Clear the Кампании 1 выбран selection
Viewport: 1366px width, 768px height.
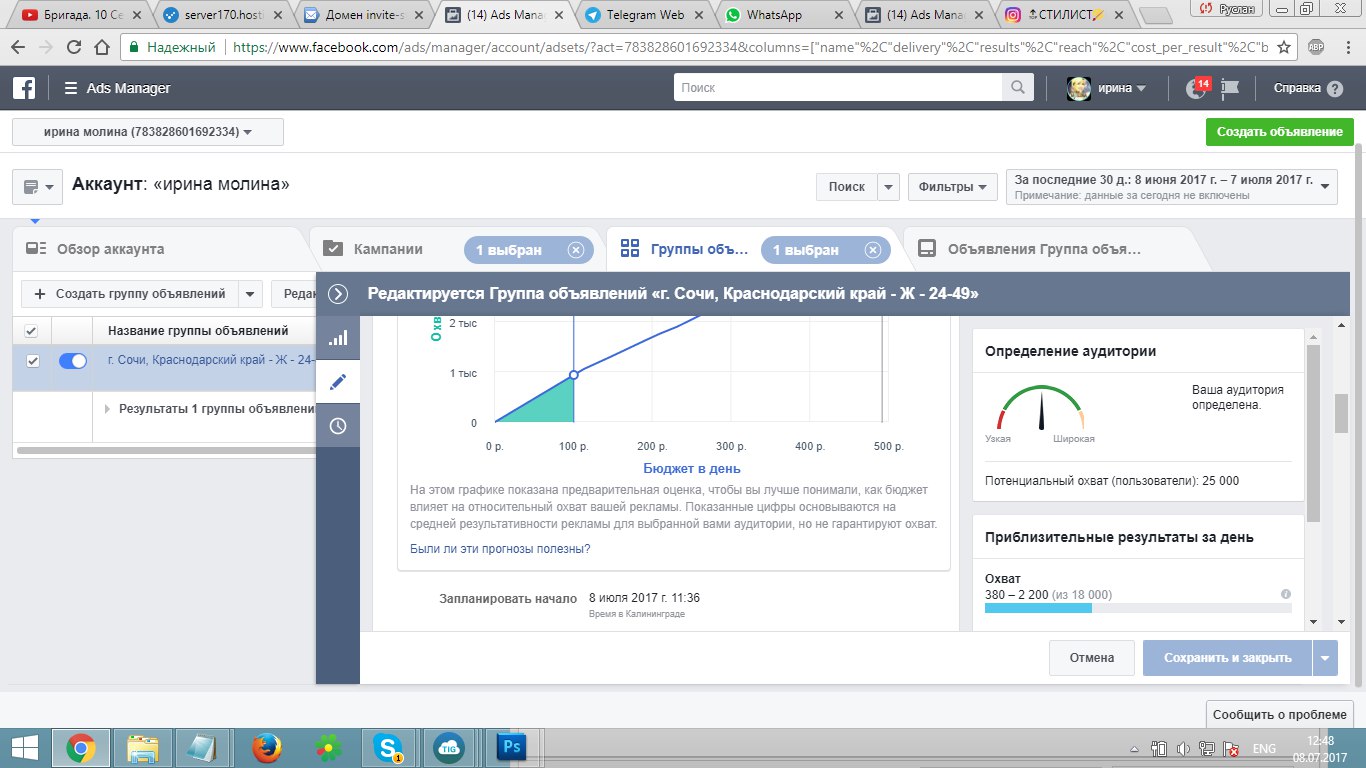(576, 250)
